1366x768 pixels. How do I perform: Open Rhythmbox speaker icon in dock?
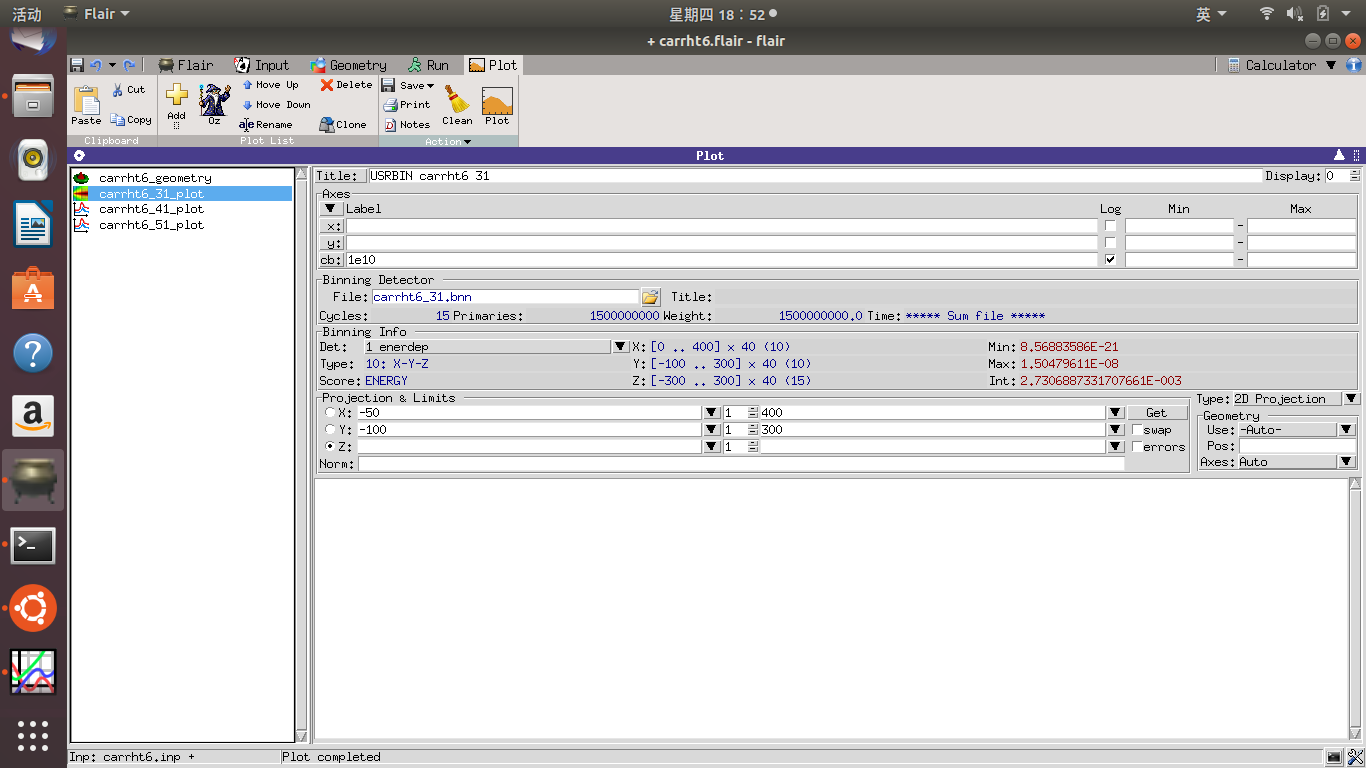click(x=33, y=158)
